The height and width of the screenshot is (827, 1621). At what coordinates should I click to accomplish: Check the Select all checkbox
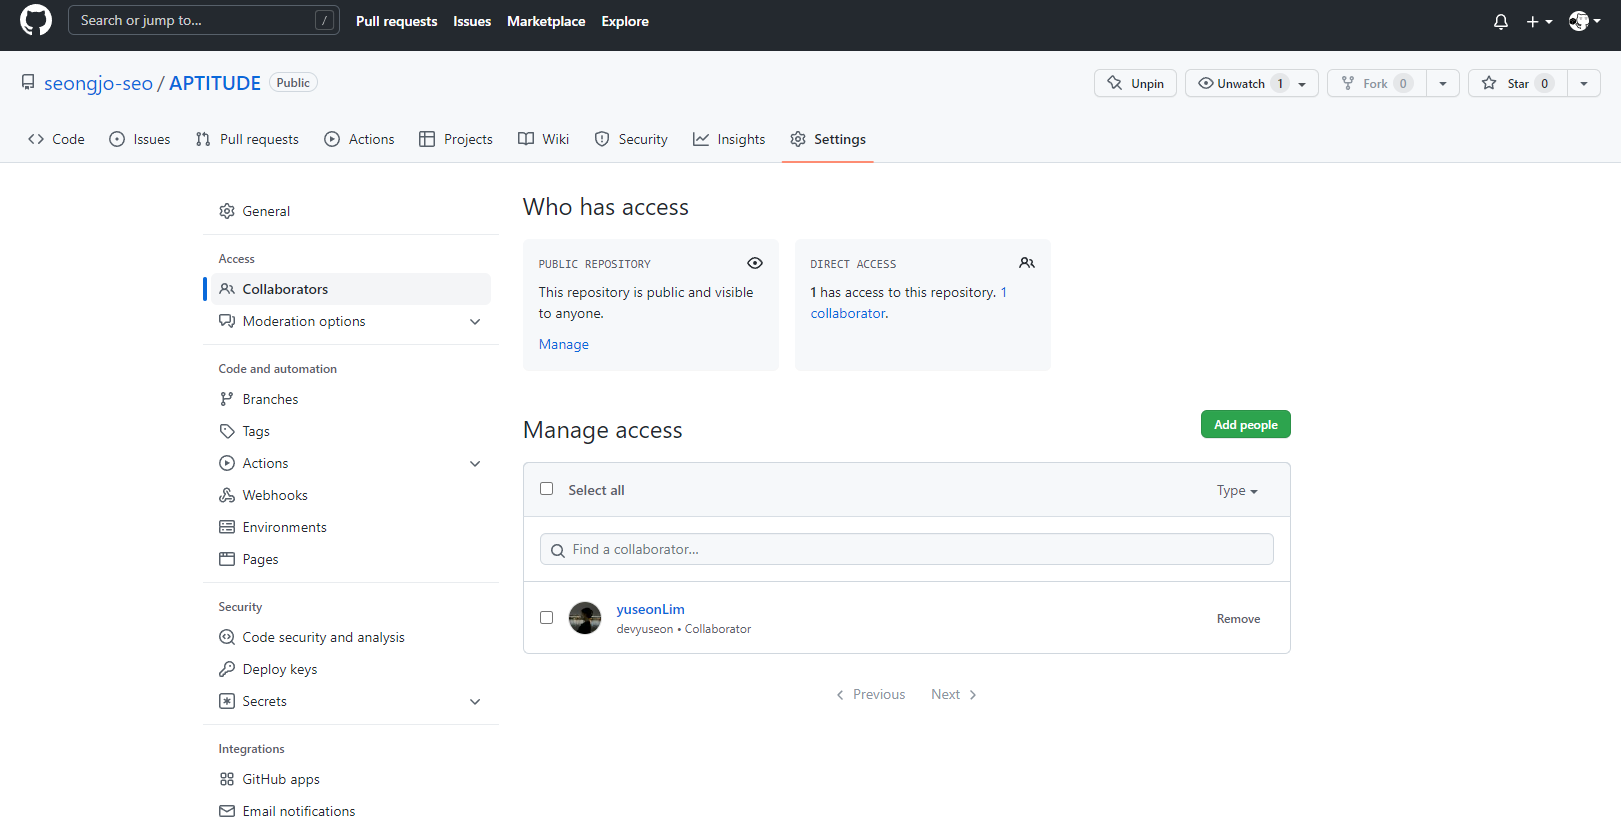click(x=546, y=489)
